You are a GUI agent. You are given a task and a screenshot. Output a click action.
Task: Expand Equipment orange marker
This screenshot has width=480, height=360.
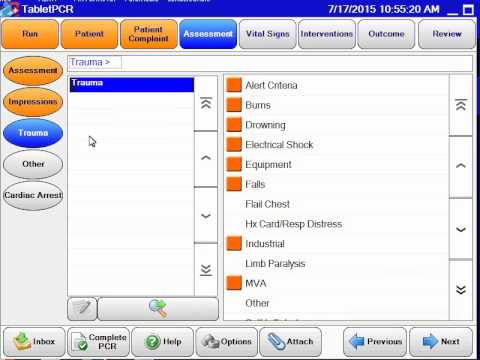coord(234,164)
